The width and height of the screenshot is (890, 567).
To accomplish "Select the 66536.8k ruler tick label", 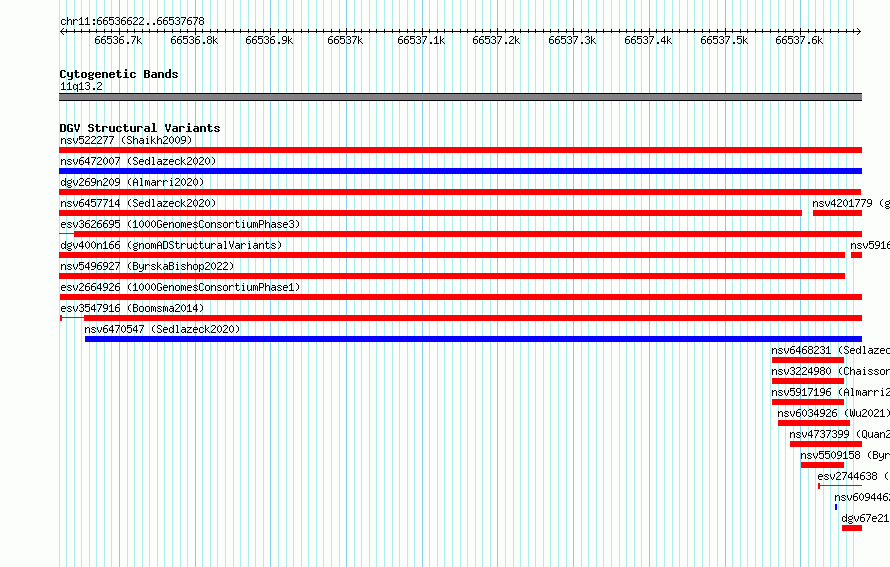I will [194, 40].
